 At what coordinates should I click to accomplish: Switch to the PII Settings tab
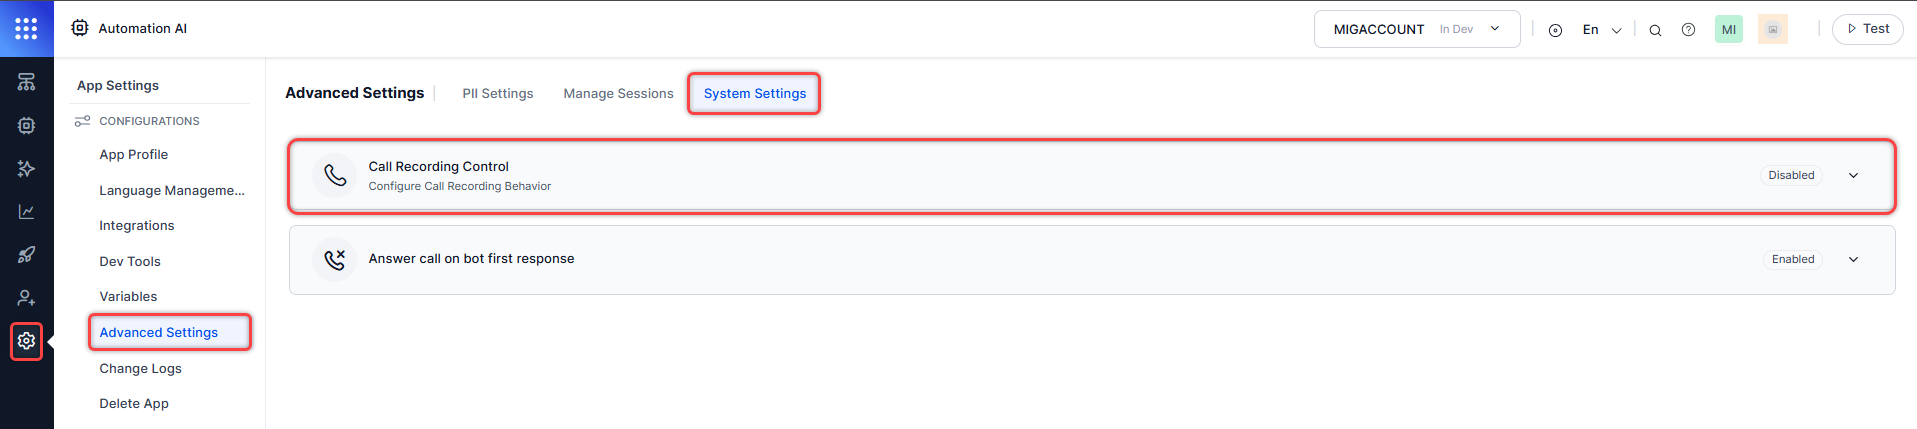pos(498,94)
